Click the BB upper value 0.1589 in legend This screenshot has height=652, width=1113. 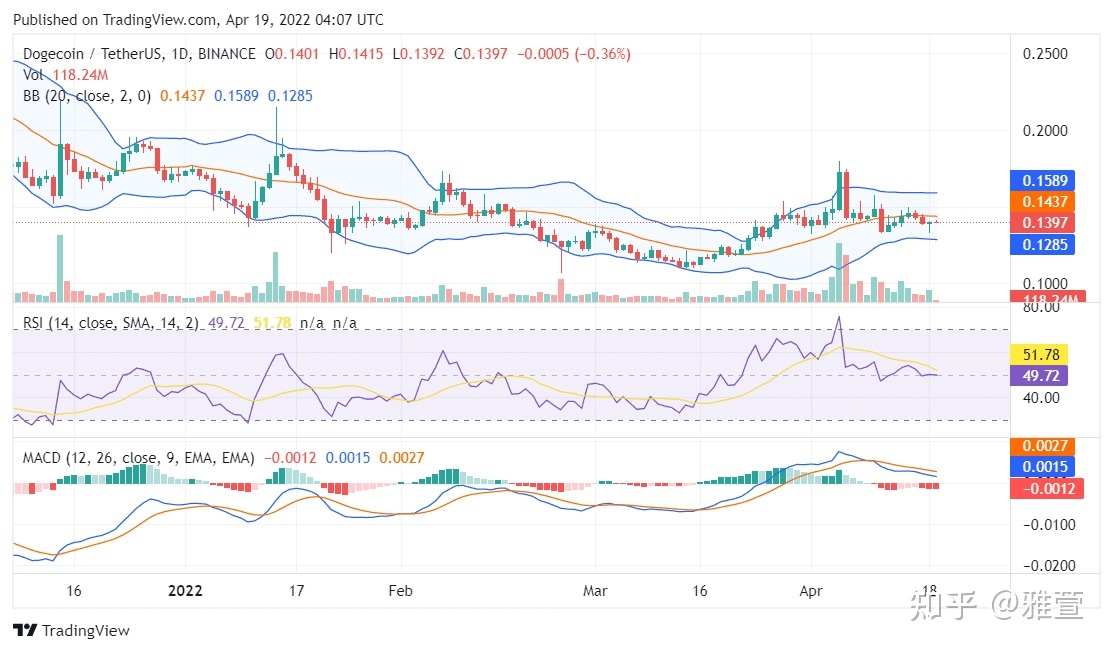[236, 96]
